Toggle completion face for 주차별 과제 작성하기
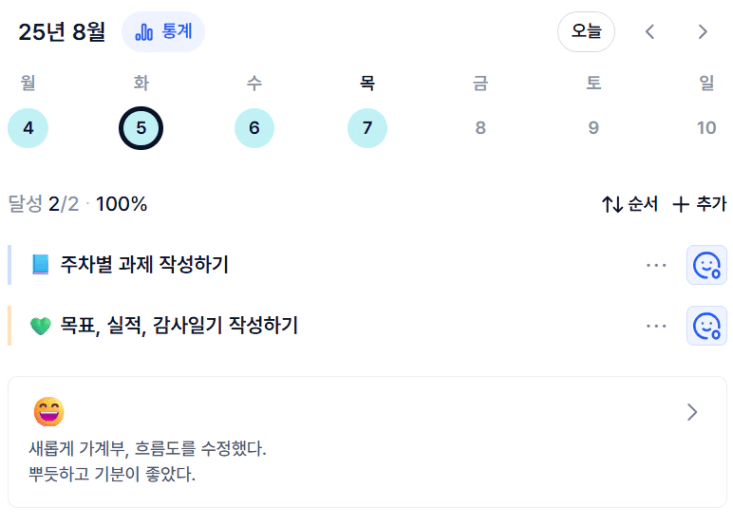Viewport: 733px width, 526px height. tap(706, 265)
